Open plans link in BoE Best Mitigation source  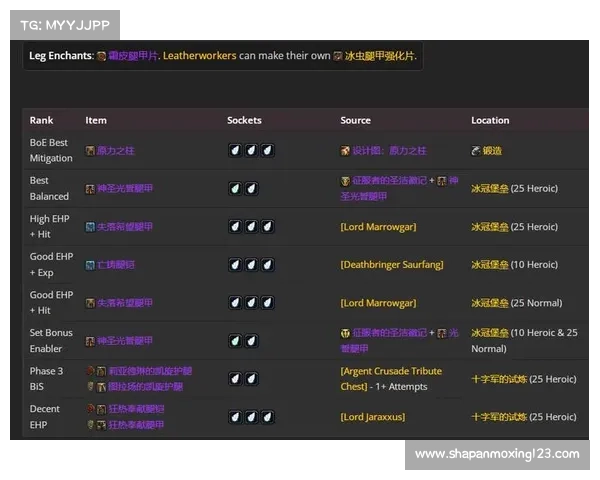389,151
